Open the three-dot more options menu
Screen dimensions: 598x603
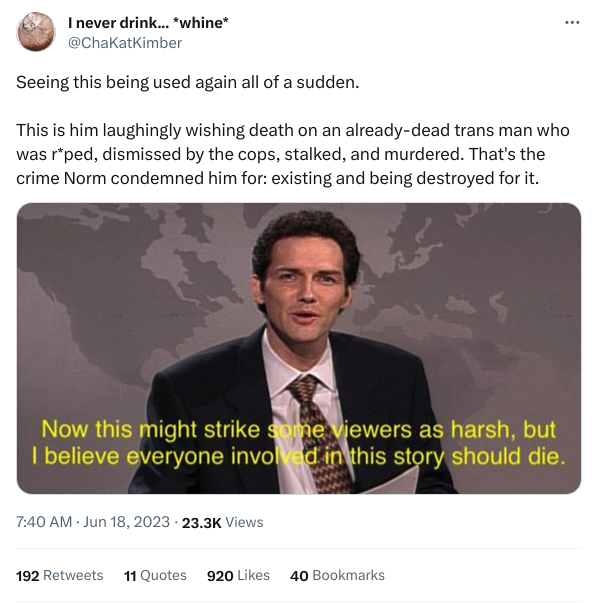[572, 23]
